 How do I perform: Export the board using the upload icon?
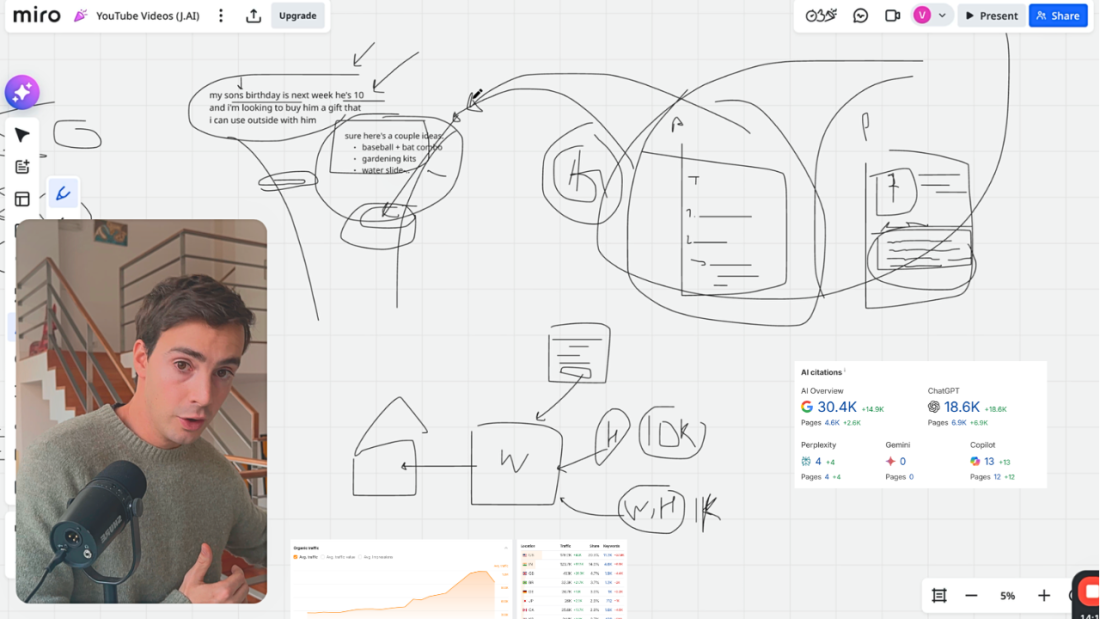pos(253,15)
